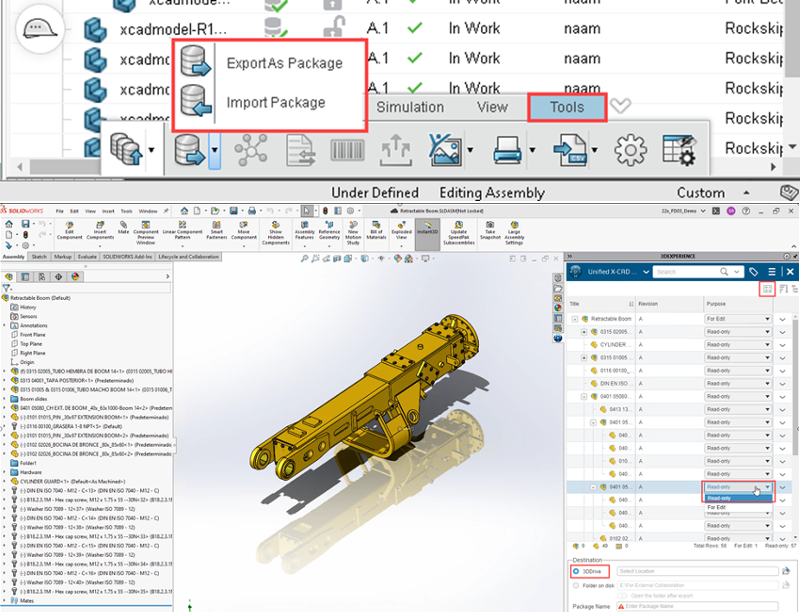Click the Take Snapshot tool

(x=490, y=230)
